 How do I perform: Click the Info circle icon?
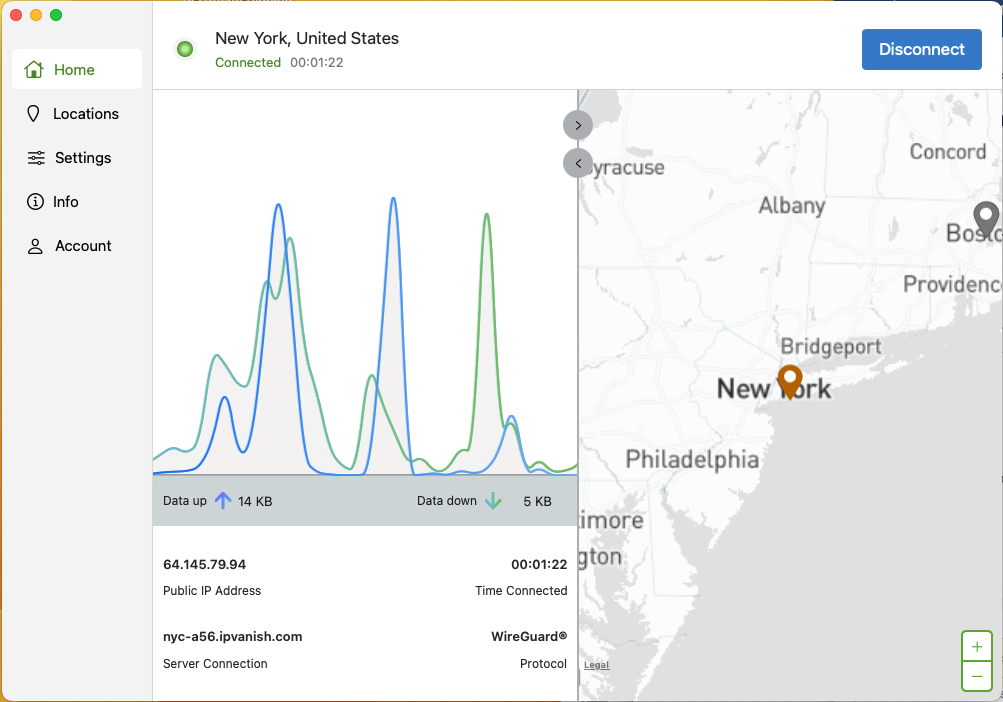35,202
